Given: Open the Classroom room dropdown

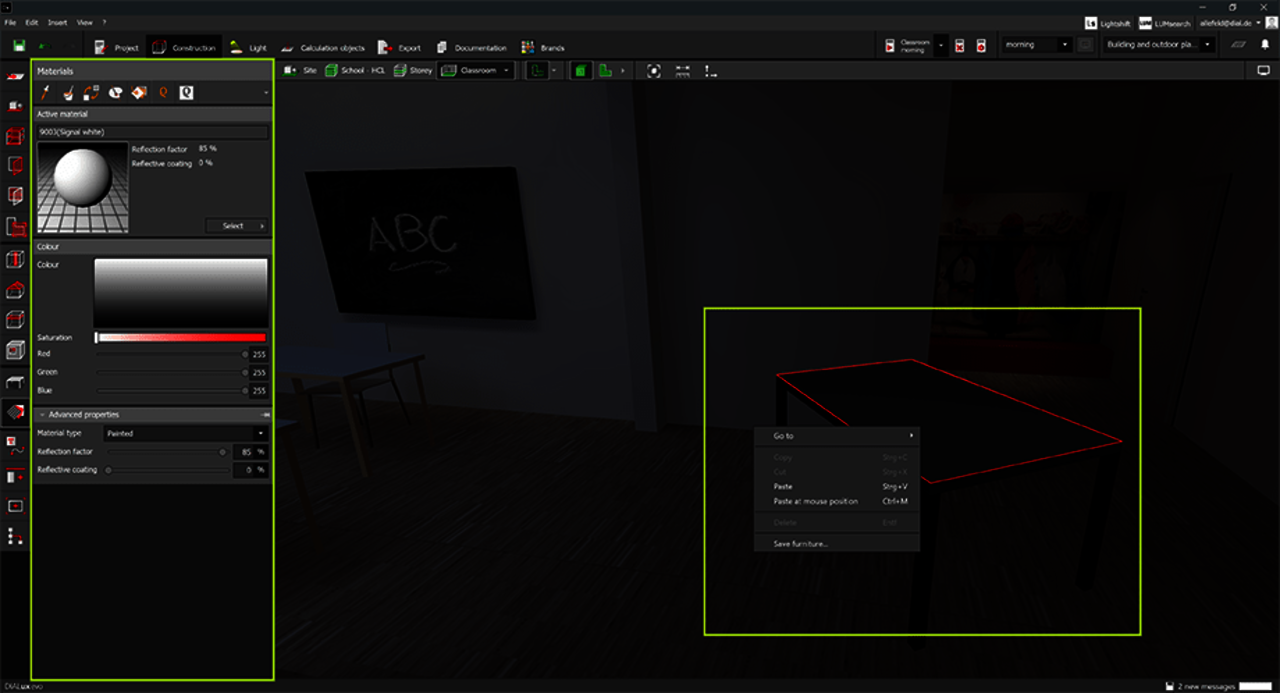Looking at the screenshot, I should coord(476,71).
